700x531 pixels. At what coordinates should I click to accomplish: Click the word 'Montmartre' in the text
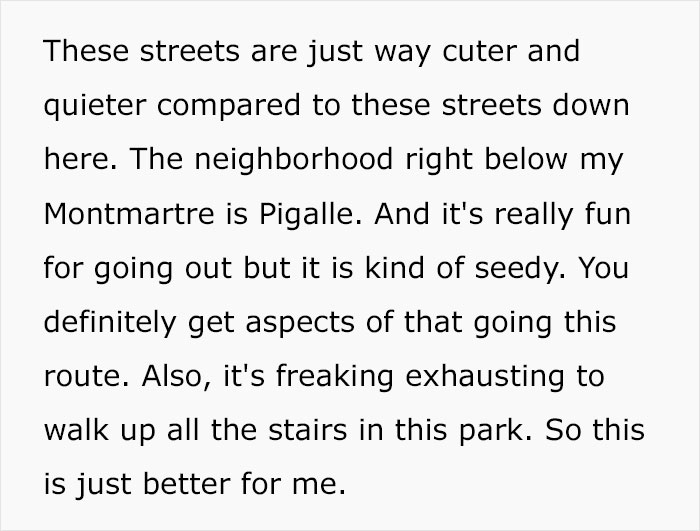(x=129, y=214)
